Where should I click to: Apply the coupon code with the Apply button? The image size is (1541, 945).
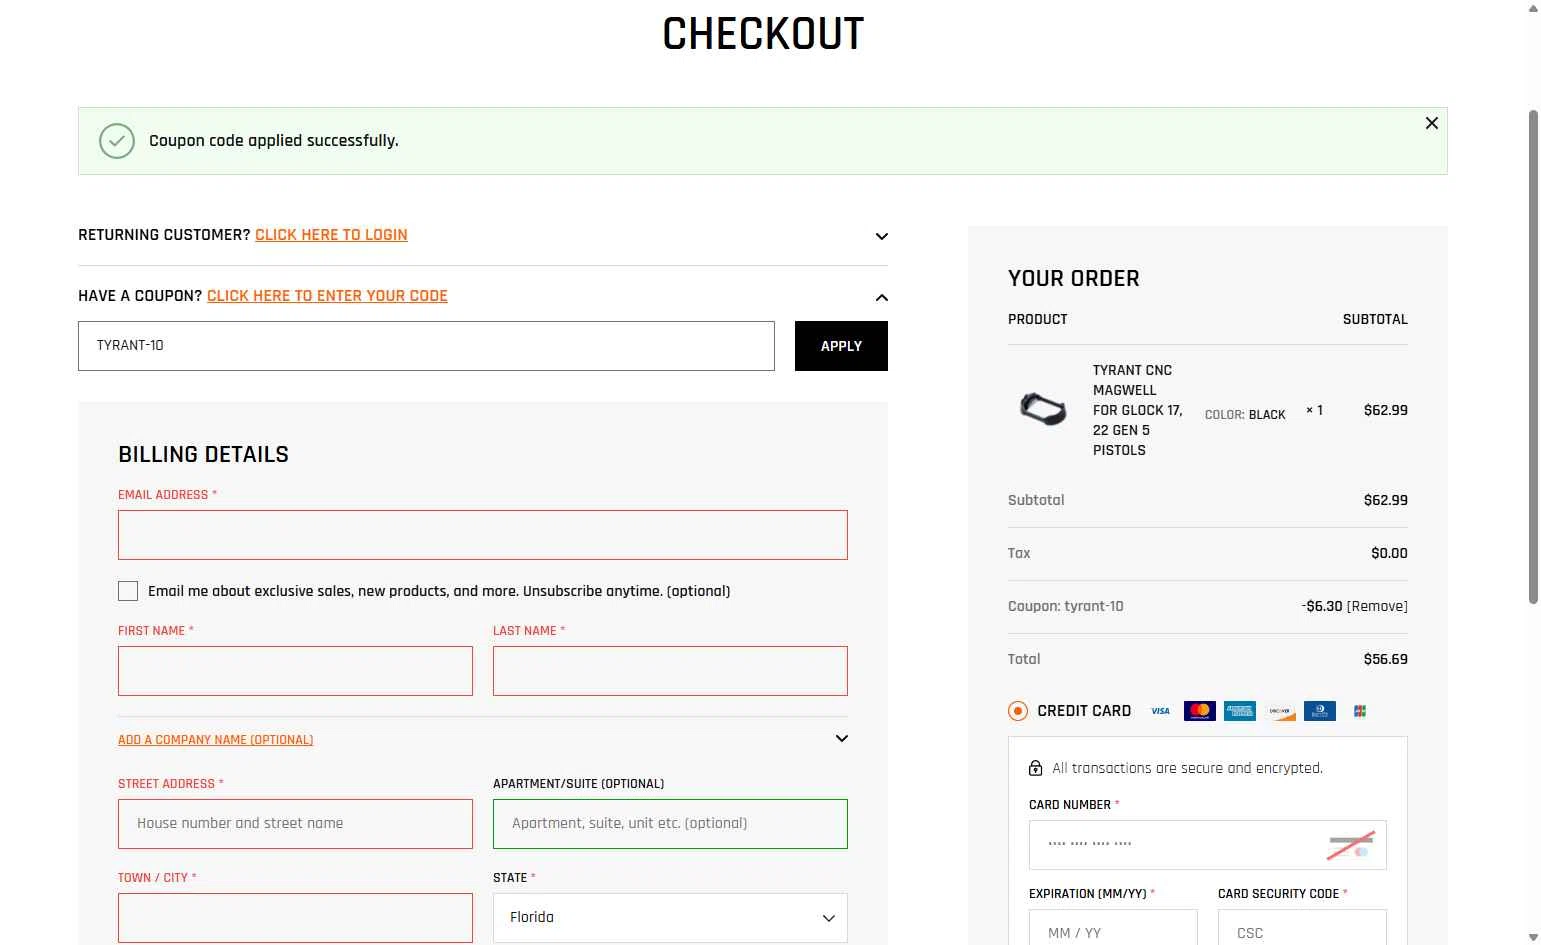(841, 346)
